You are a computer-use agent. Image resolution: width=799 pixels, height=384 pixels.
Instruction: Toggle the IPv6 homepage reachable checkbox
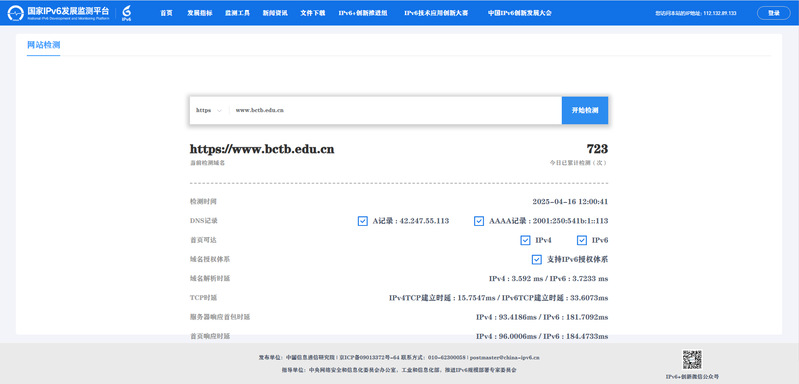click(x=582, y=240)
